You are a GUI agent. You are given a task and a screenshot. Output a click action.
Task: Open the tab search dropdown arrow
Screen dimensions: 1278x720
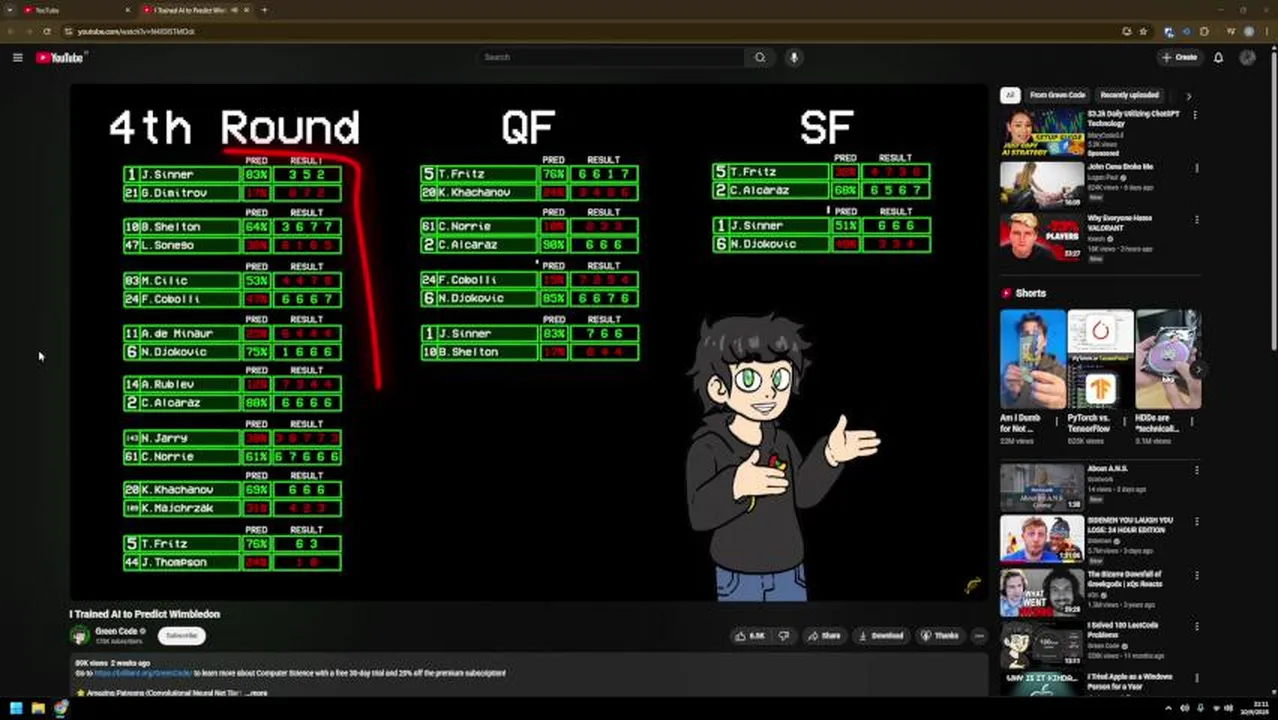pyautogui.click(x=9, y=10)
